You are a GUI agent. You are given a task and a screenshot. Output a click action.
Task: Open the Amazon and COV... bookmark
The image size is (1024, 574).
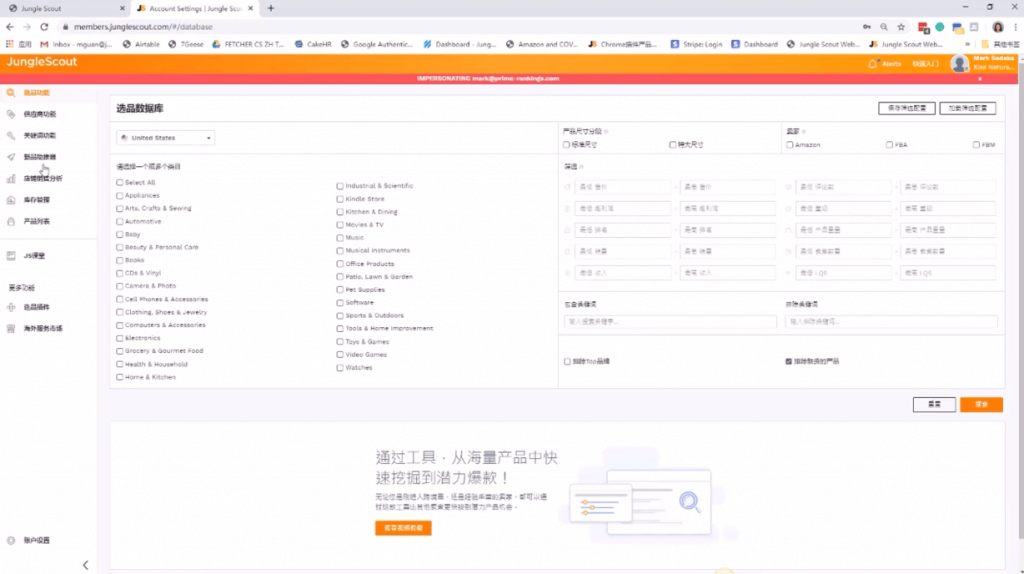tap(541, 44)
